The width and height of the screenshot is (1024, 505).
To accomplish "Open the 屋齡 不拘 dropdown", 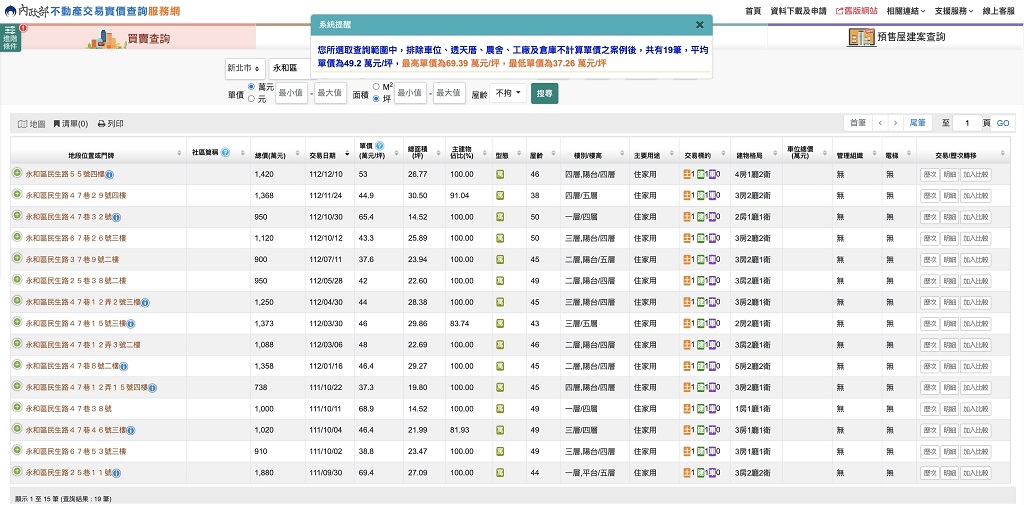I will tap(508, 93).
